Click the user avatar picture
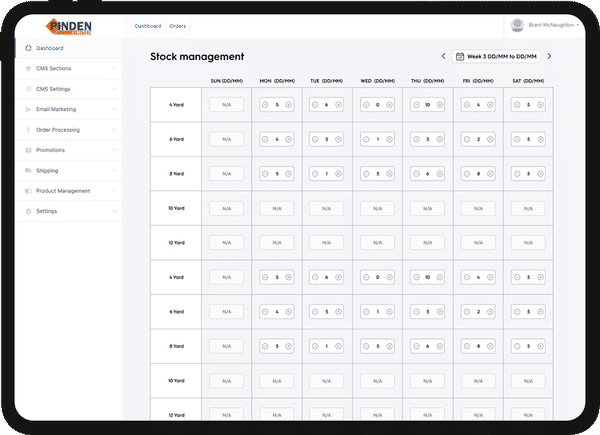The image size is (600, 435). (x=517, y=25)
